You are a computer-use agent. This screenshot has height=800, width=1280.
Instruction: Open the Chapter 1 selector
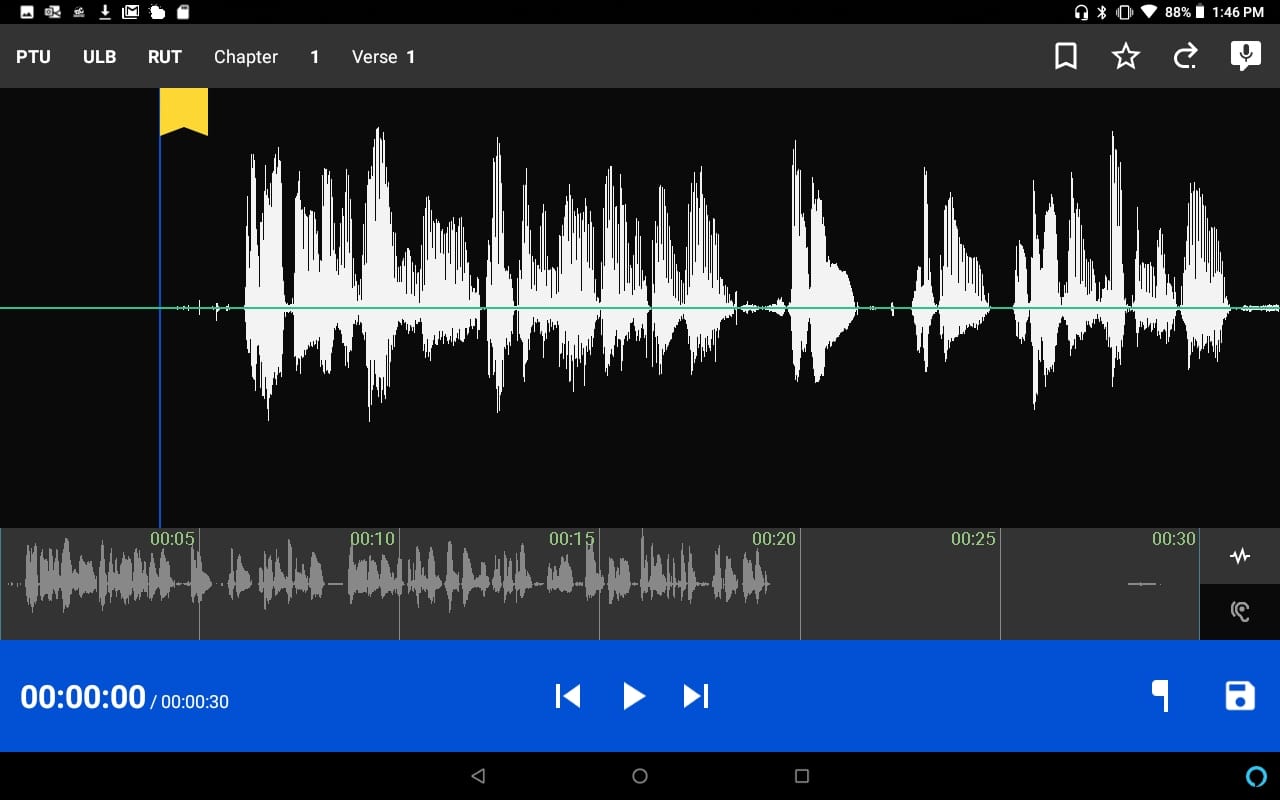pos(266,57)
